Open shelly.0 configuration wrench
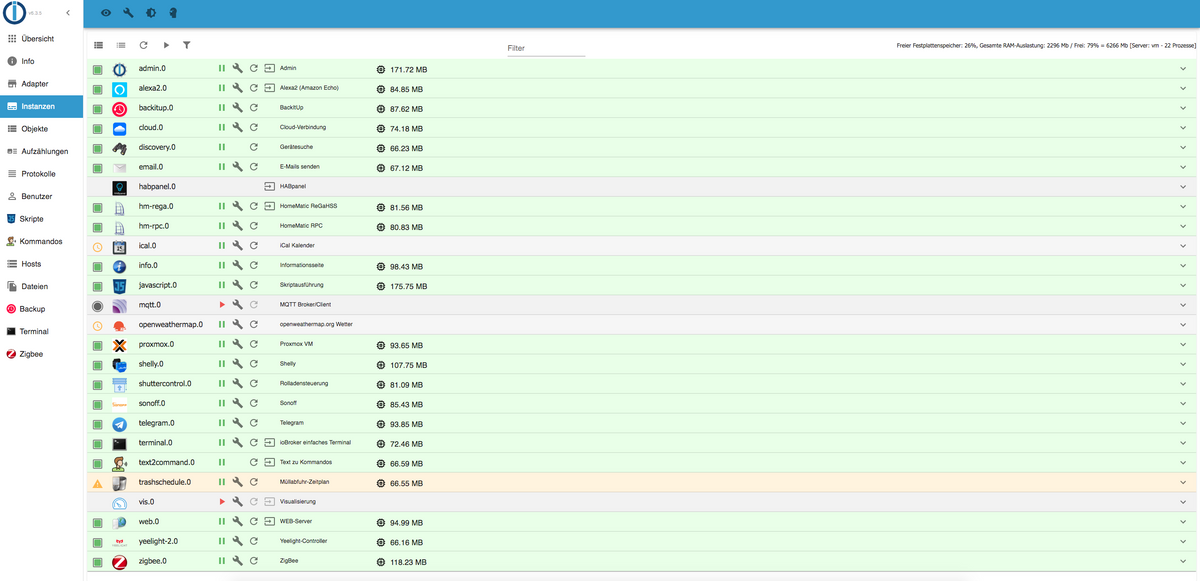1200x581 pixels. (x=238, y=364)
